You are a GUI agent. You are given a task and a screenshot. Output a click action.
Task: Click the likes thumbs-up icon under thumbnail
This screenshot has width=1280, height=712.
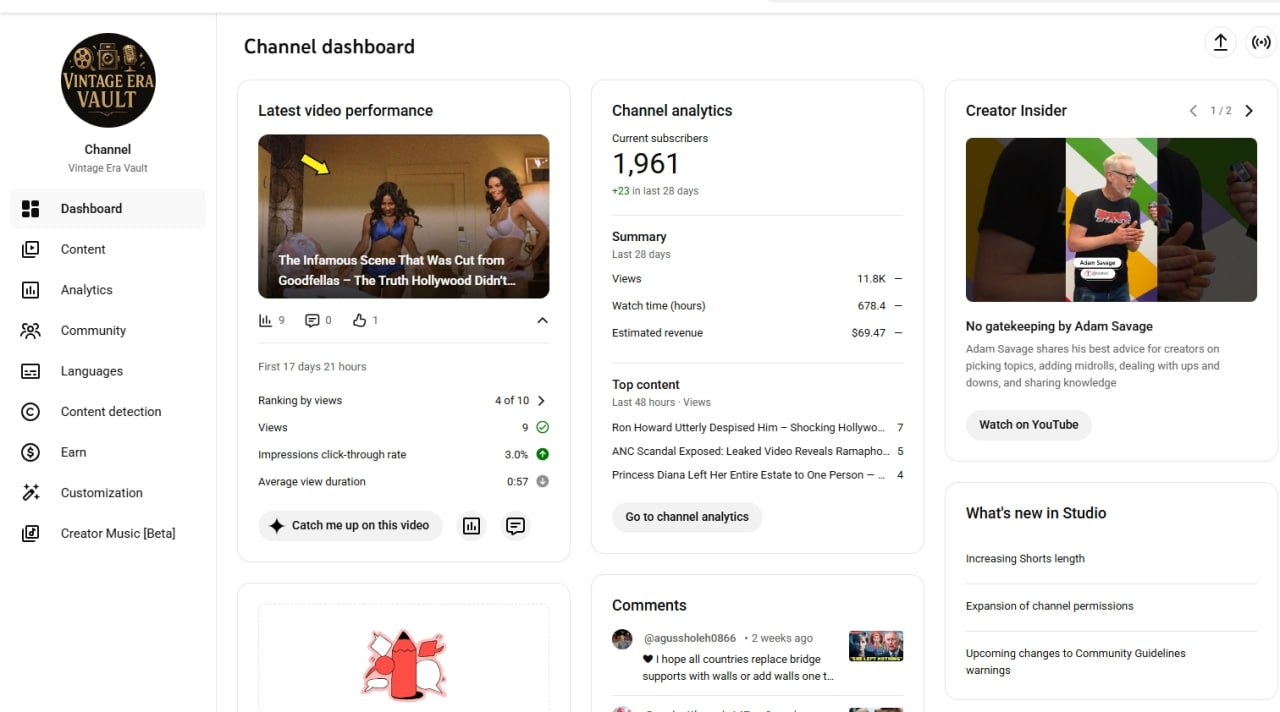click(360, 320)
